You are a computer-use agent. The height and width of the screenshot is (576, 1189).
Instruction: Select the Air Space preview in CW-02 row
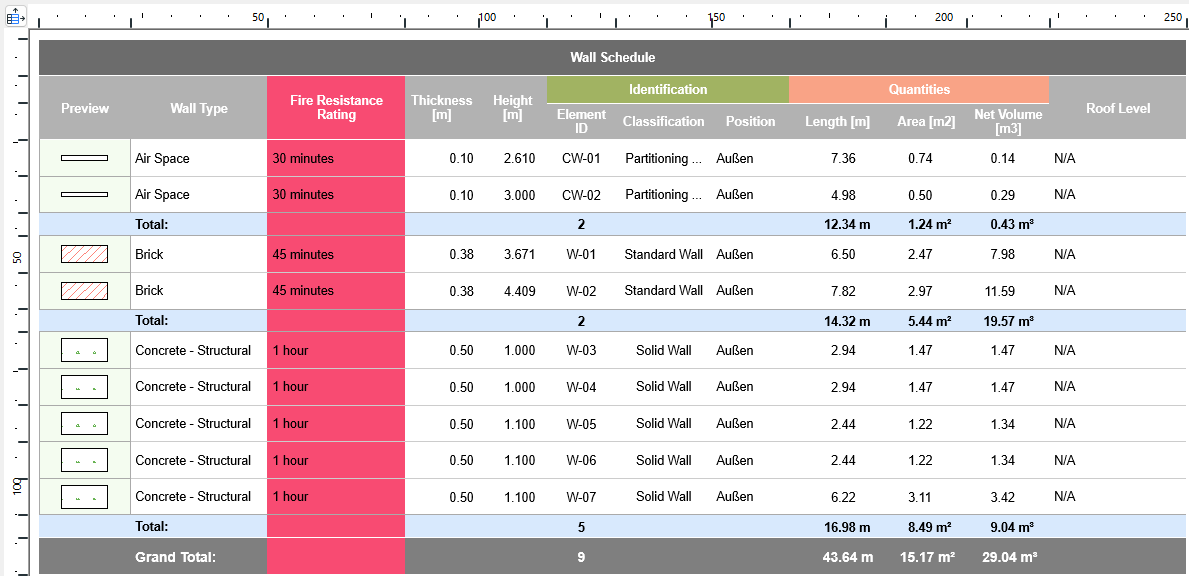(84, 195)
